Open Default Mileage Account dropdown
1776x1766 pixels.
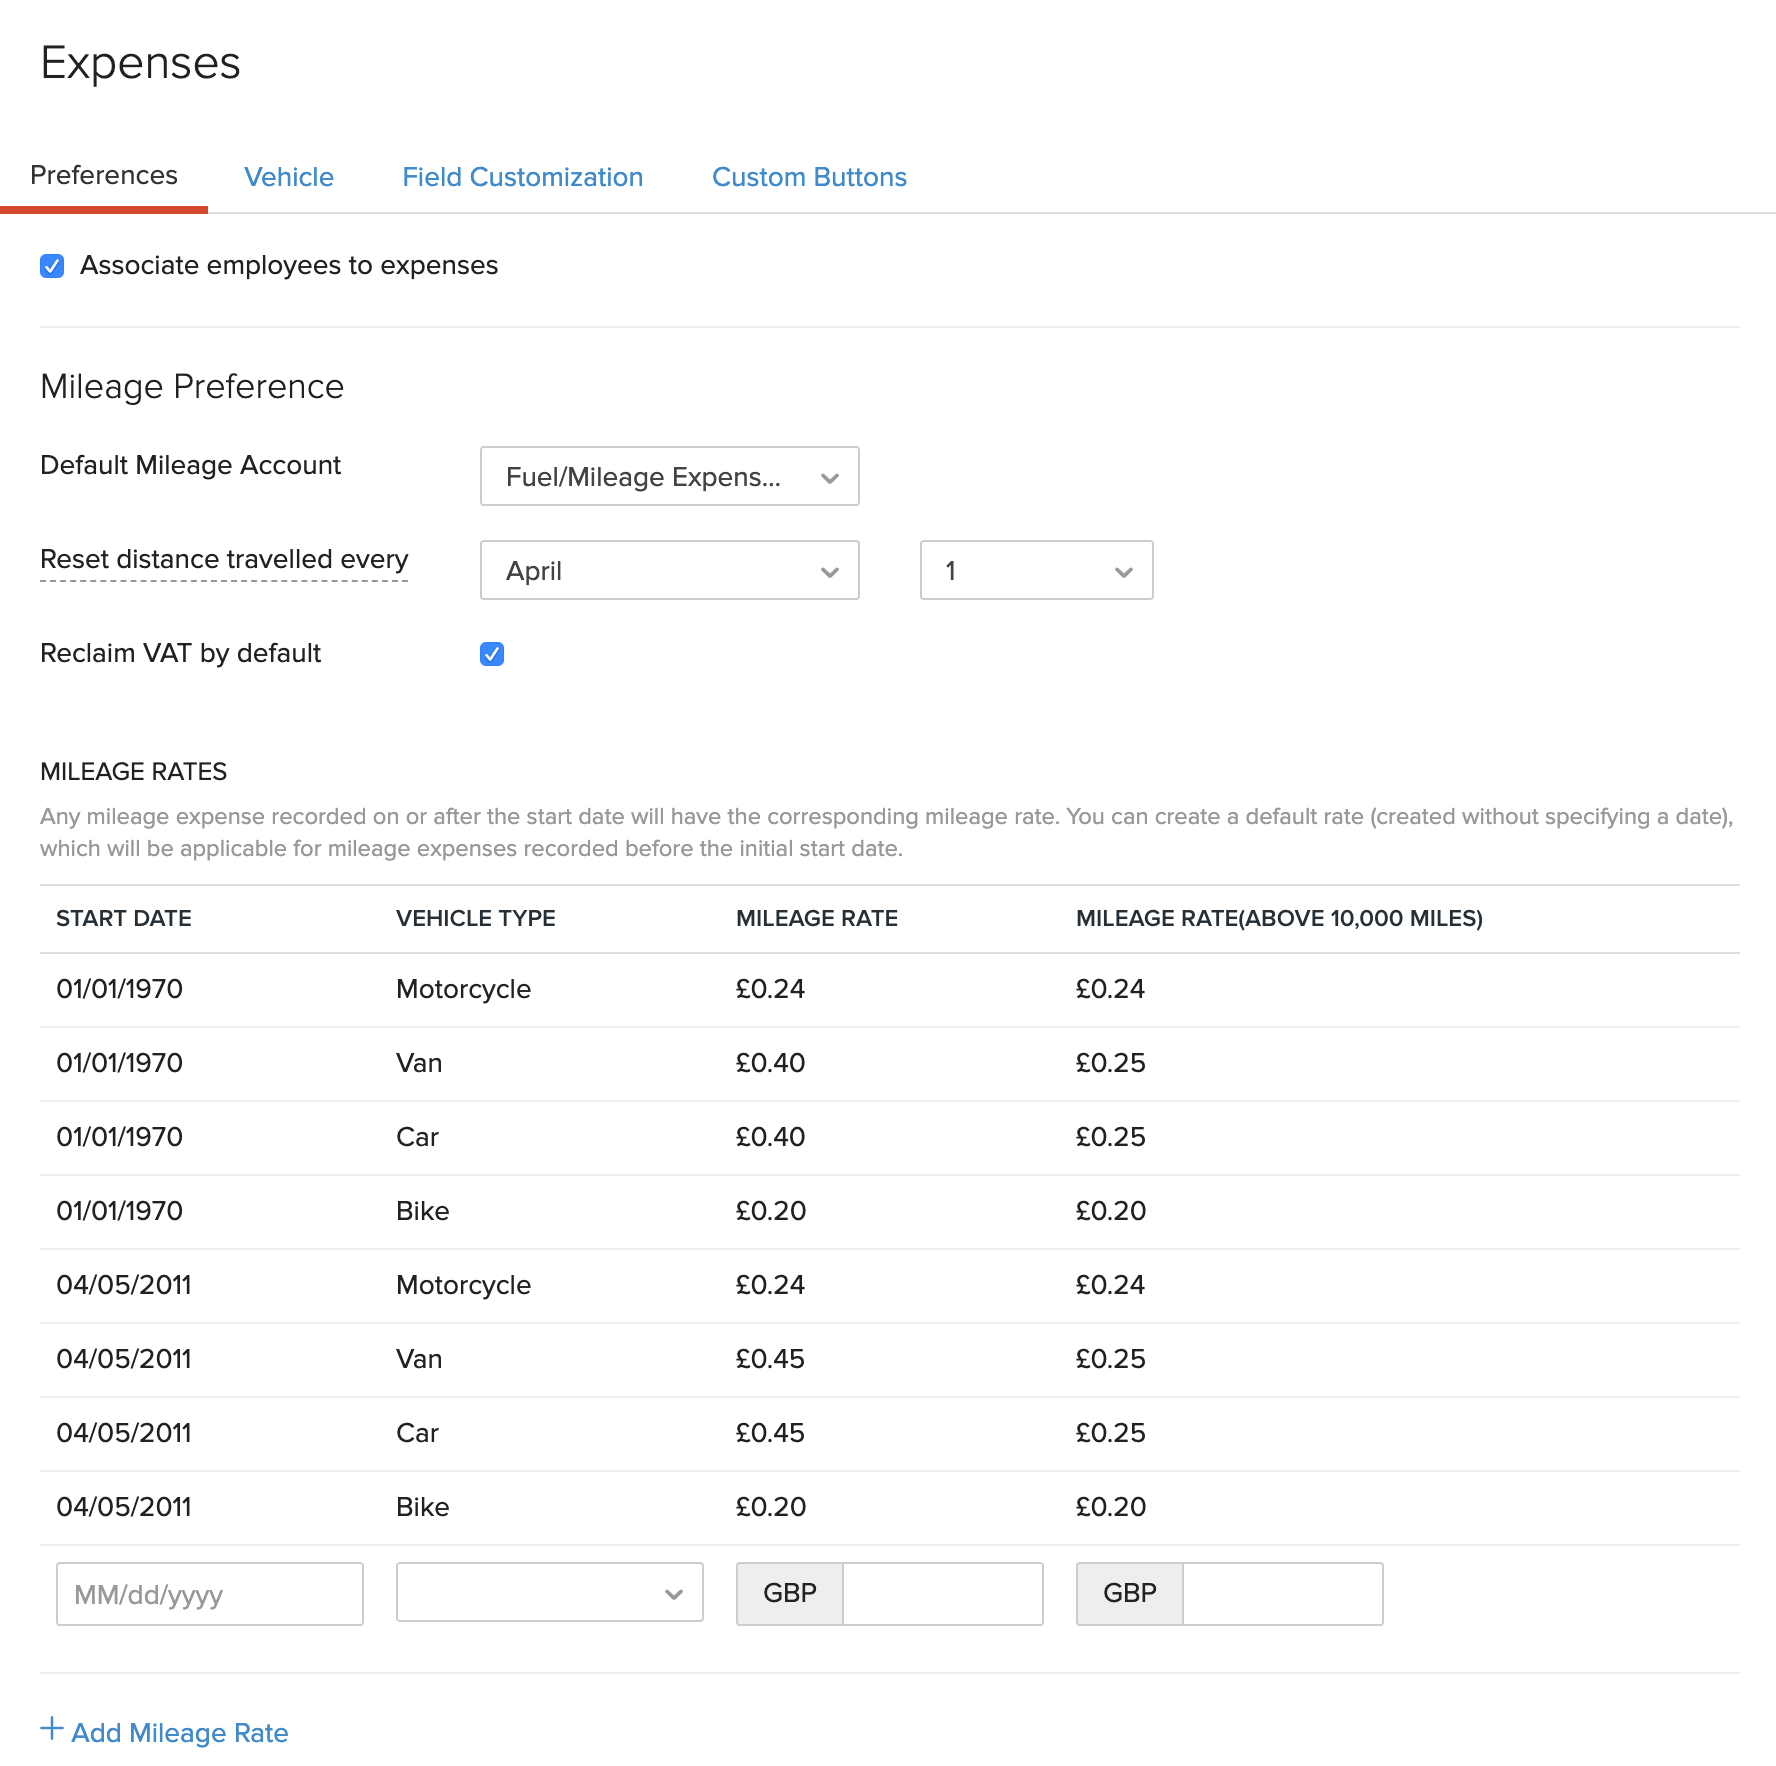(x=670, y=476)
